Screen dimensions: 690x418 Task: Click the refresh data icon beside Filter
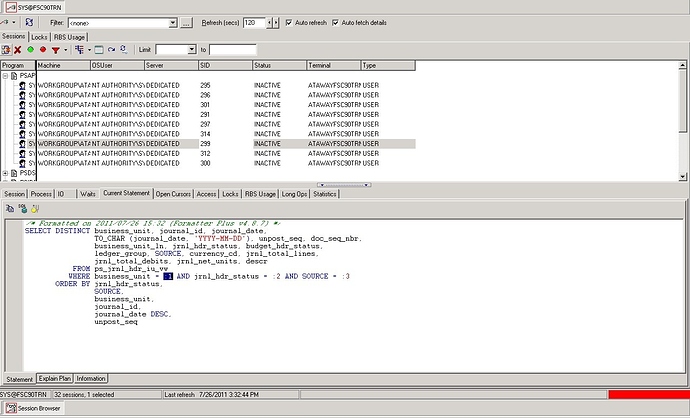[29, 22]
